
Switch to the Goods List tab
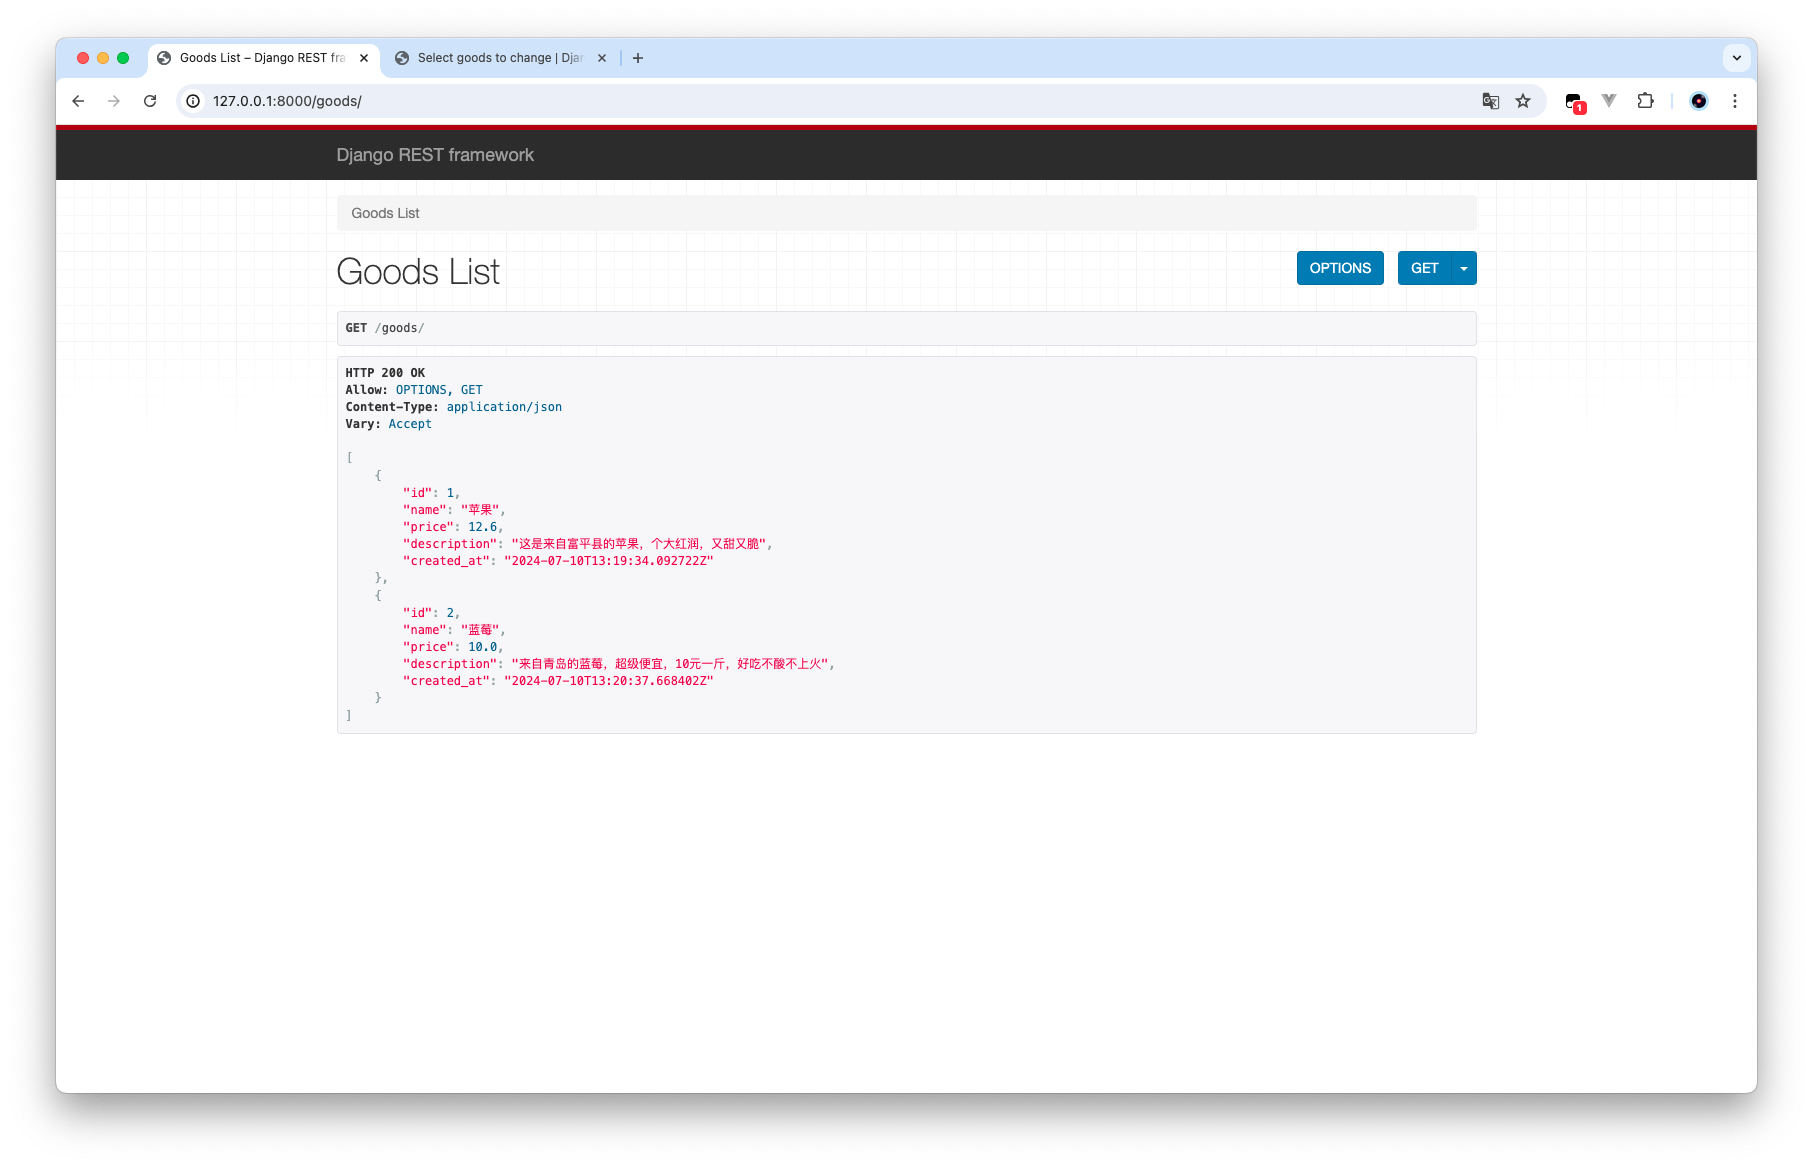[264, 58]
